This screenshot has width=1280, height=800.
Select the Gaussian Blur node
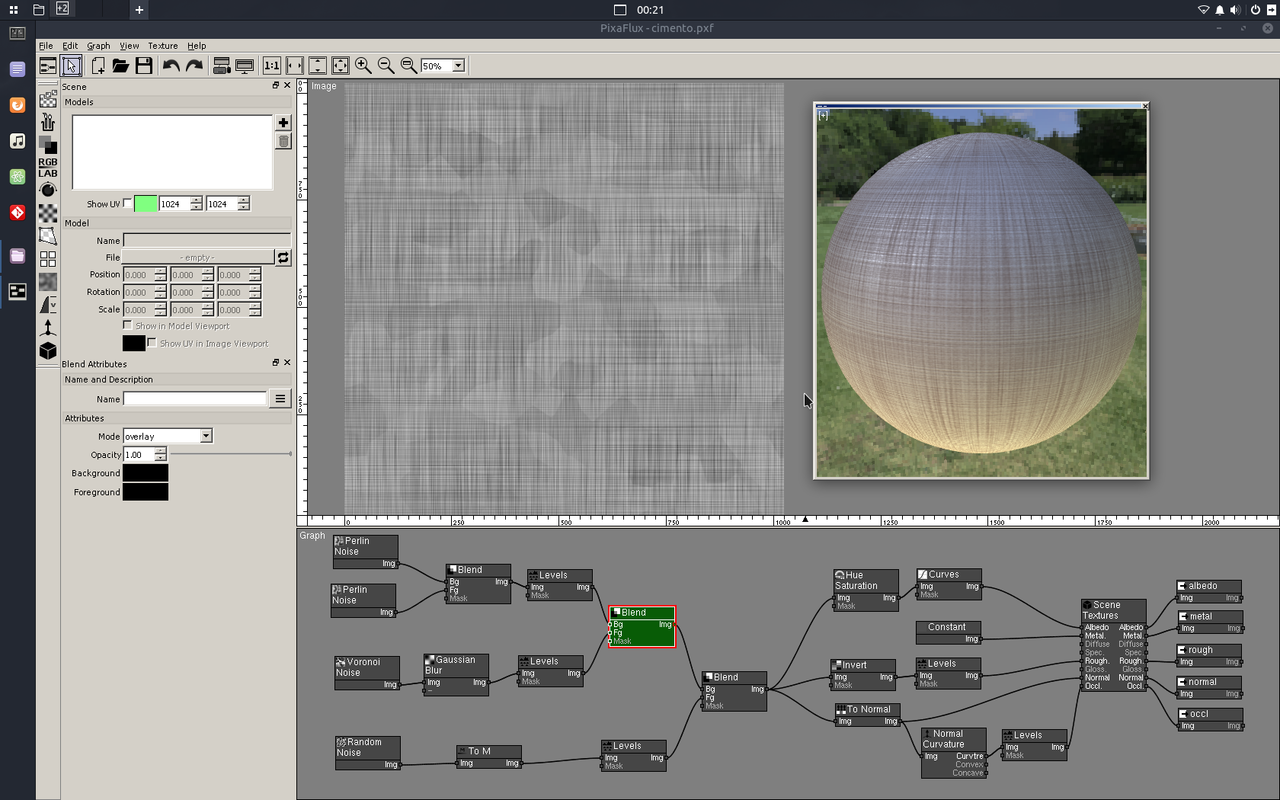(x=456, y=675)
